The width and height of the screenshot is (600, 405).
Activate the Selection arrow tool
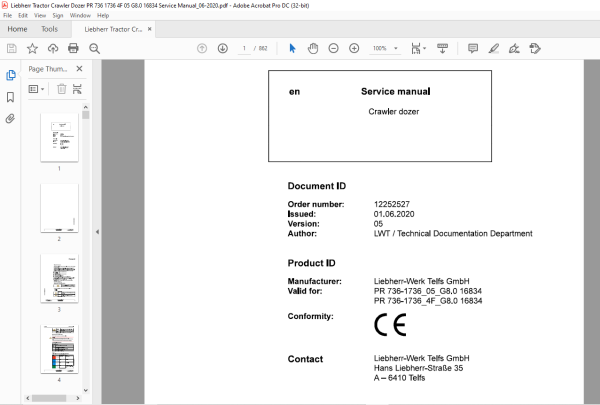tap(292, 48)
